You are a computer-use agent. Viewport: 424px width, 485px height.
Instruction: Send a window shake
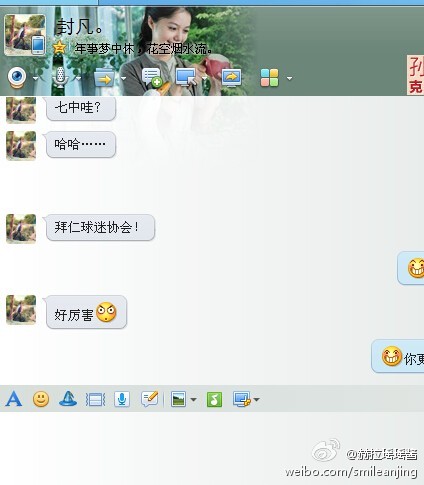click(95, 399)
